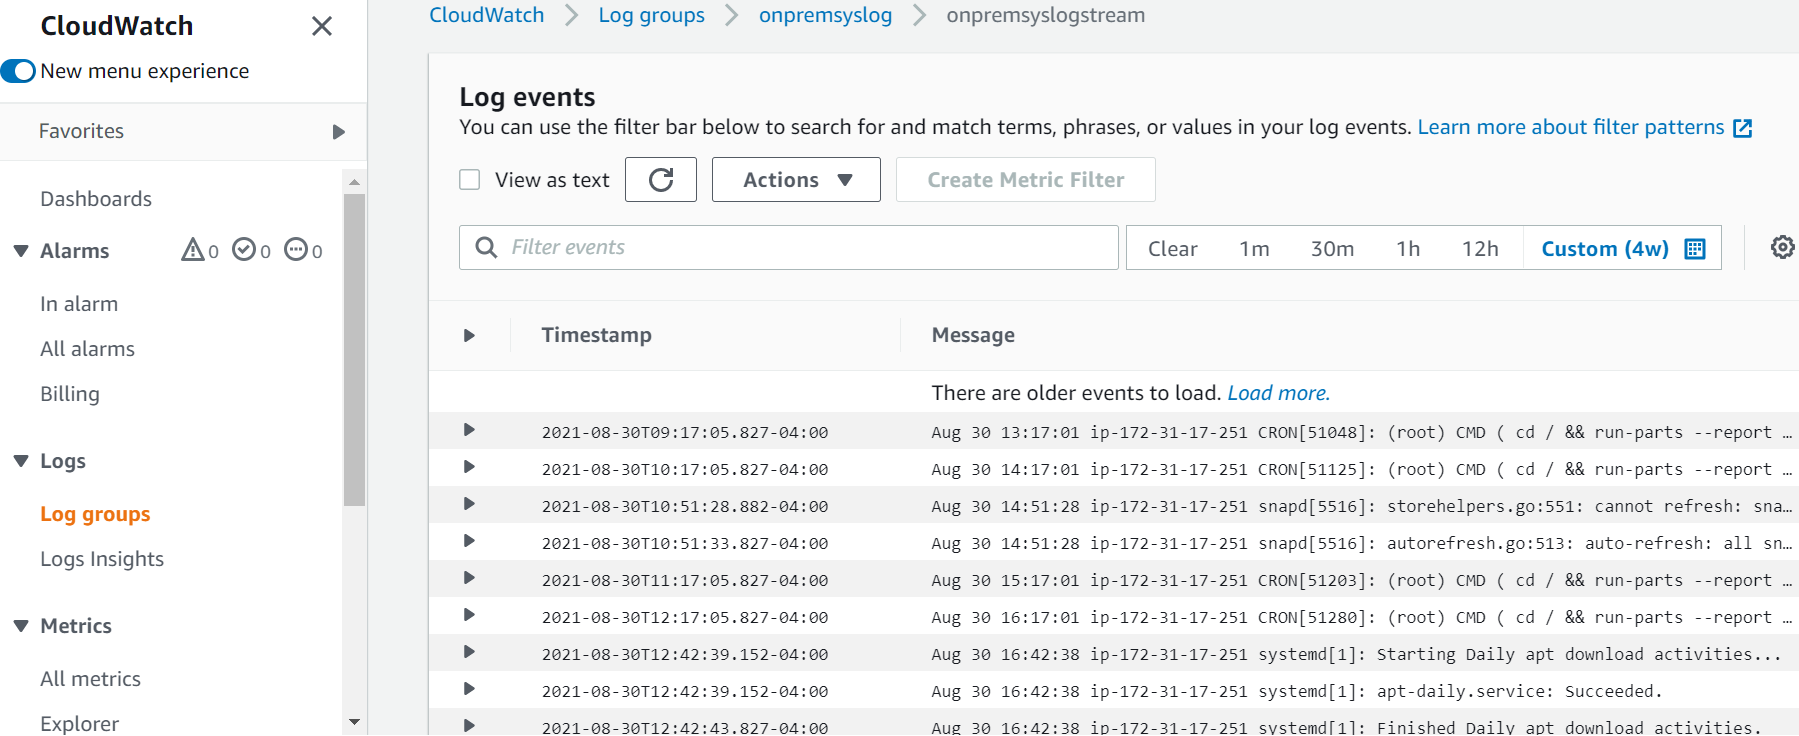Select the 30m time range
The image size is (1799, 736).
1333,249
